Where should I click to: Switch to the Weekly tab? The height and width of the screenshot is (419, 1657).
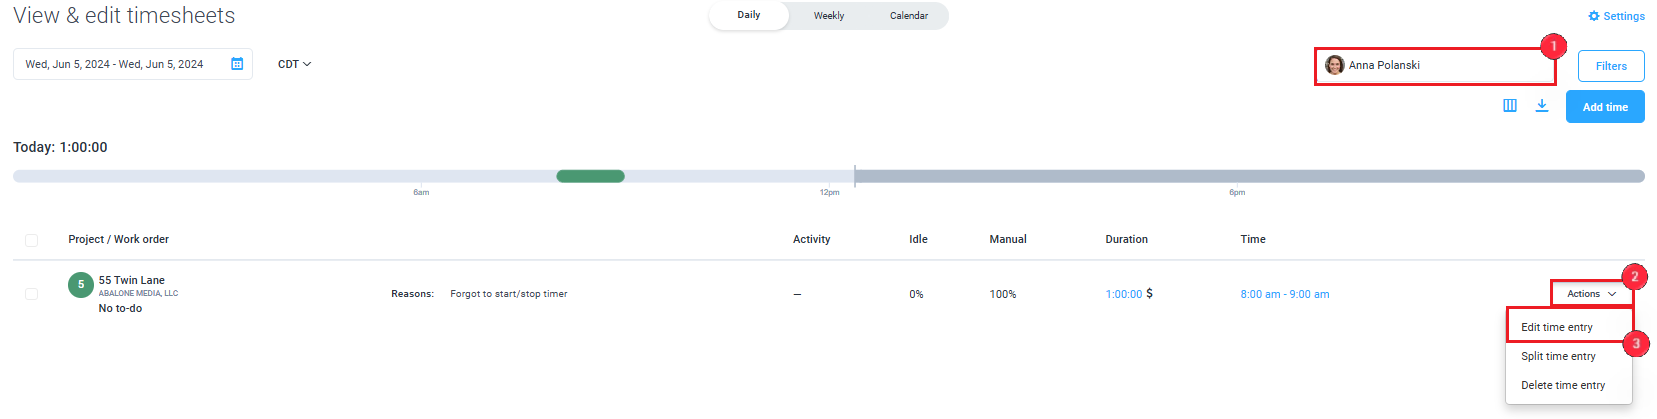tap(829, 16)
